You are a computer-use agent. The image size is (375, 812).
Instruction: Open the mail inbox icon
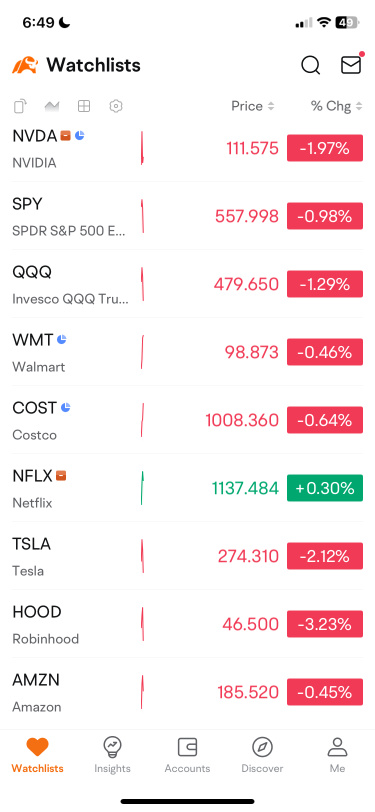click(351, 64)
